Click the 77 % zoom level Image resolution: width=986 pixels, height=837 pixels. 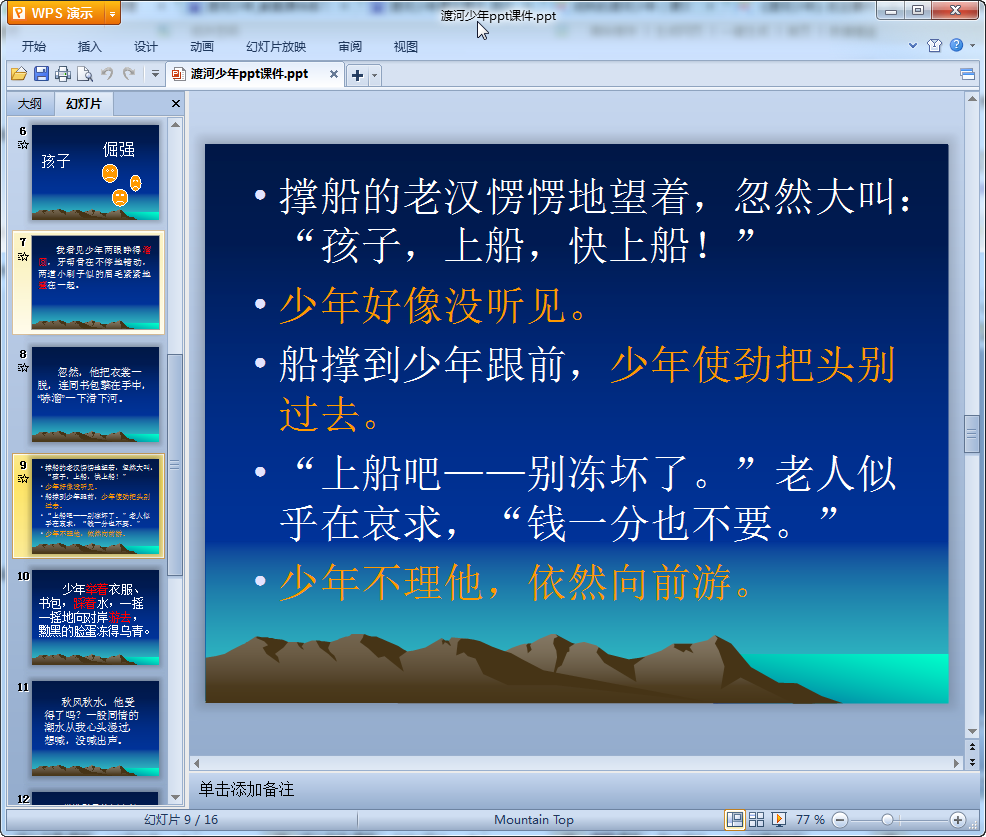coord(810,819)
